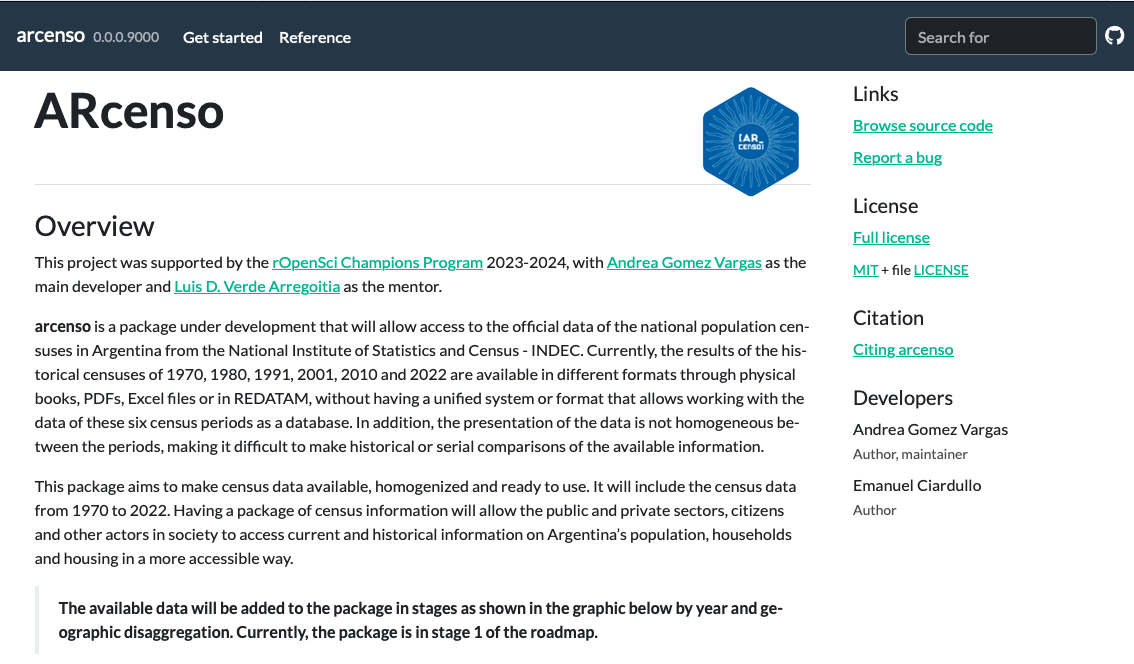Viewport: 1134px width, 664px height.
Task: Follow the rOpenSci Champions Program link
Action: (377, 262)
